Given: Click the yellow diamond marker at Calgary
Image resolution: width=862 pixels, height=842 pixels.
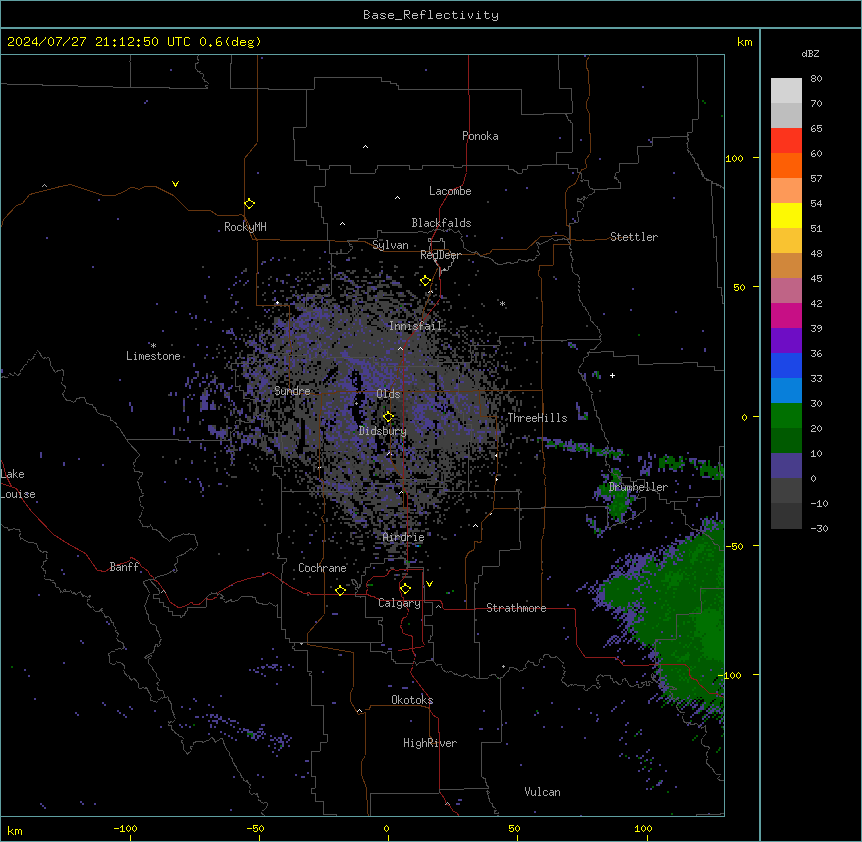Looking at the screenshot, I should click(405, 589).
